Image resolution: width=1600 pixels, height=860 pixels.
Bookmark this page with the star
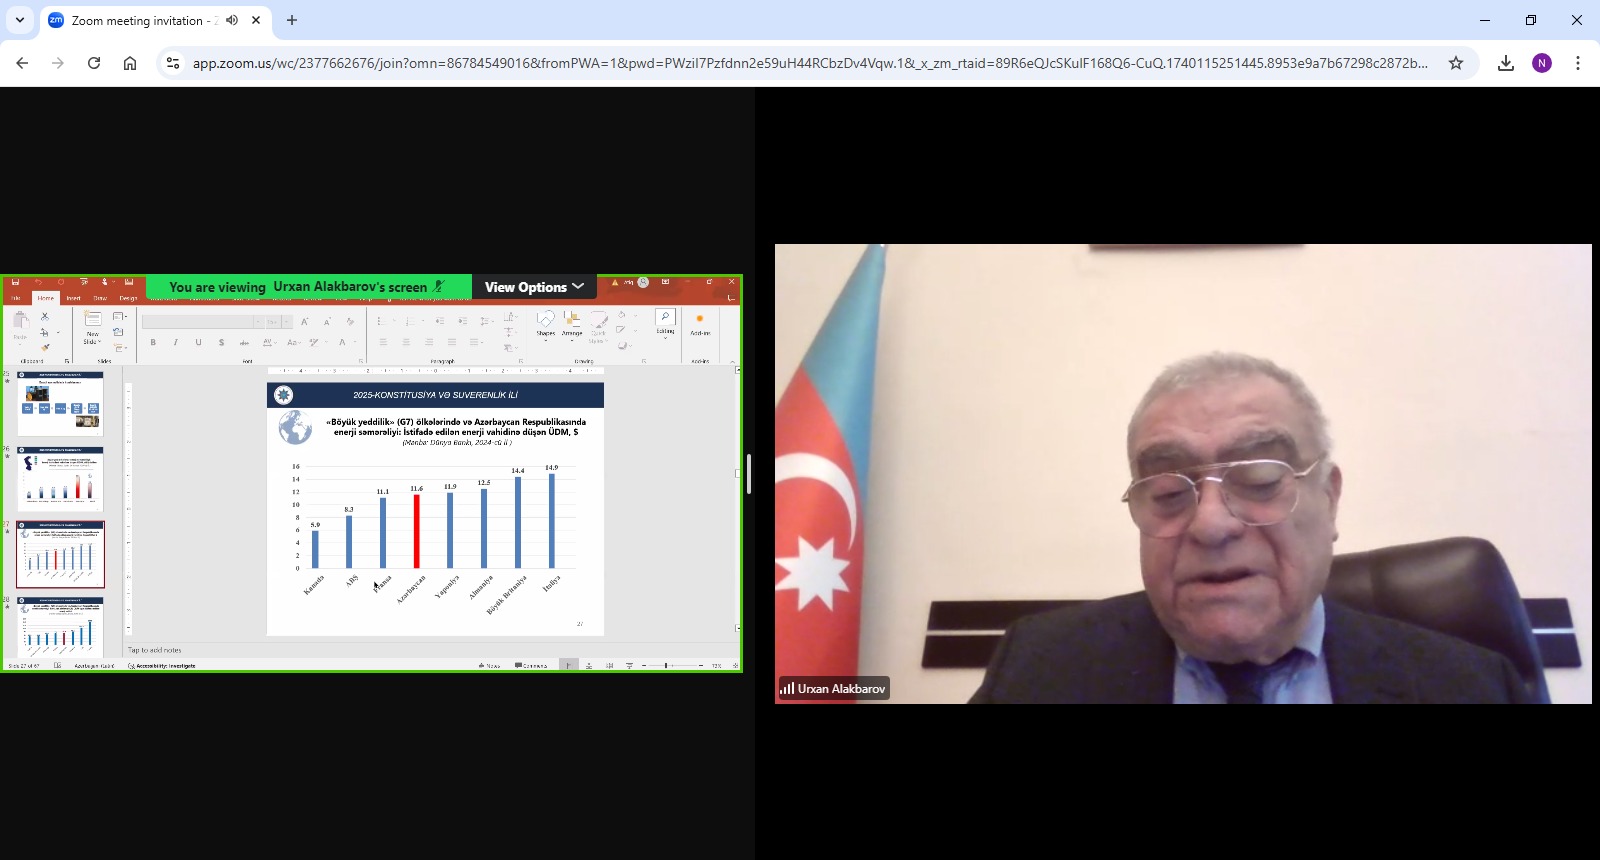[x=1456, y=63]
